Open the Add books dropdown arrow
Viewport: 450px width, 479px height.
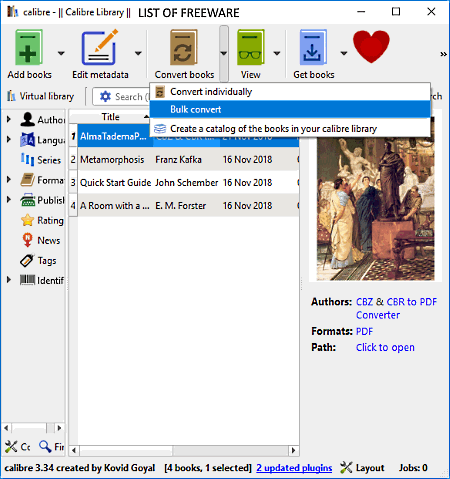coord(61,53)
